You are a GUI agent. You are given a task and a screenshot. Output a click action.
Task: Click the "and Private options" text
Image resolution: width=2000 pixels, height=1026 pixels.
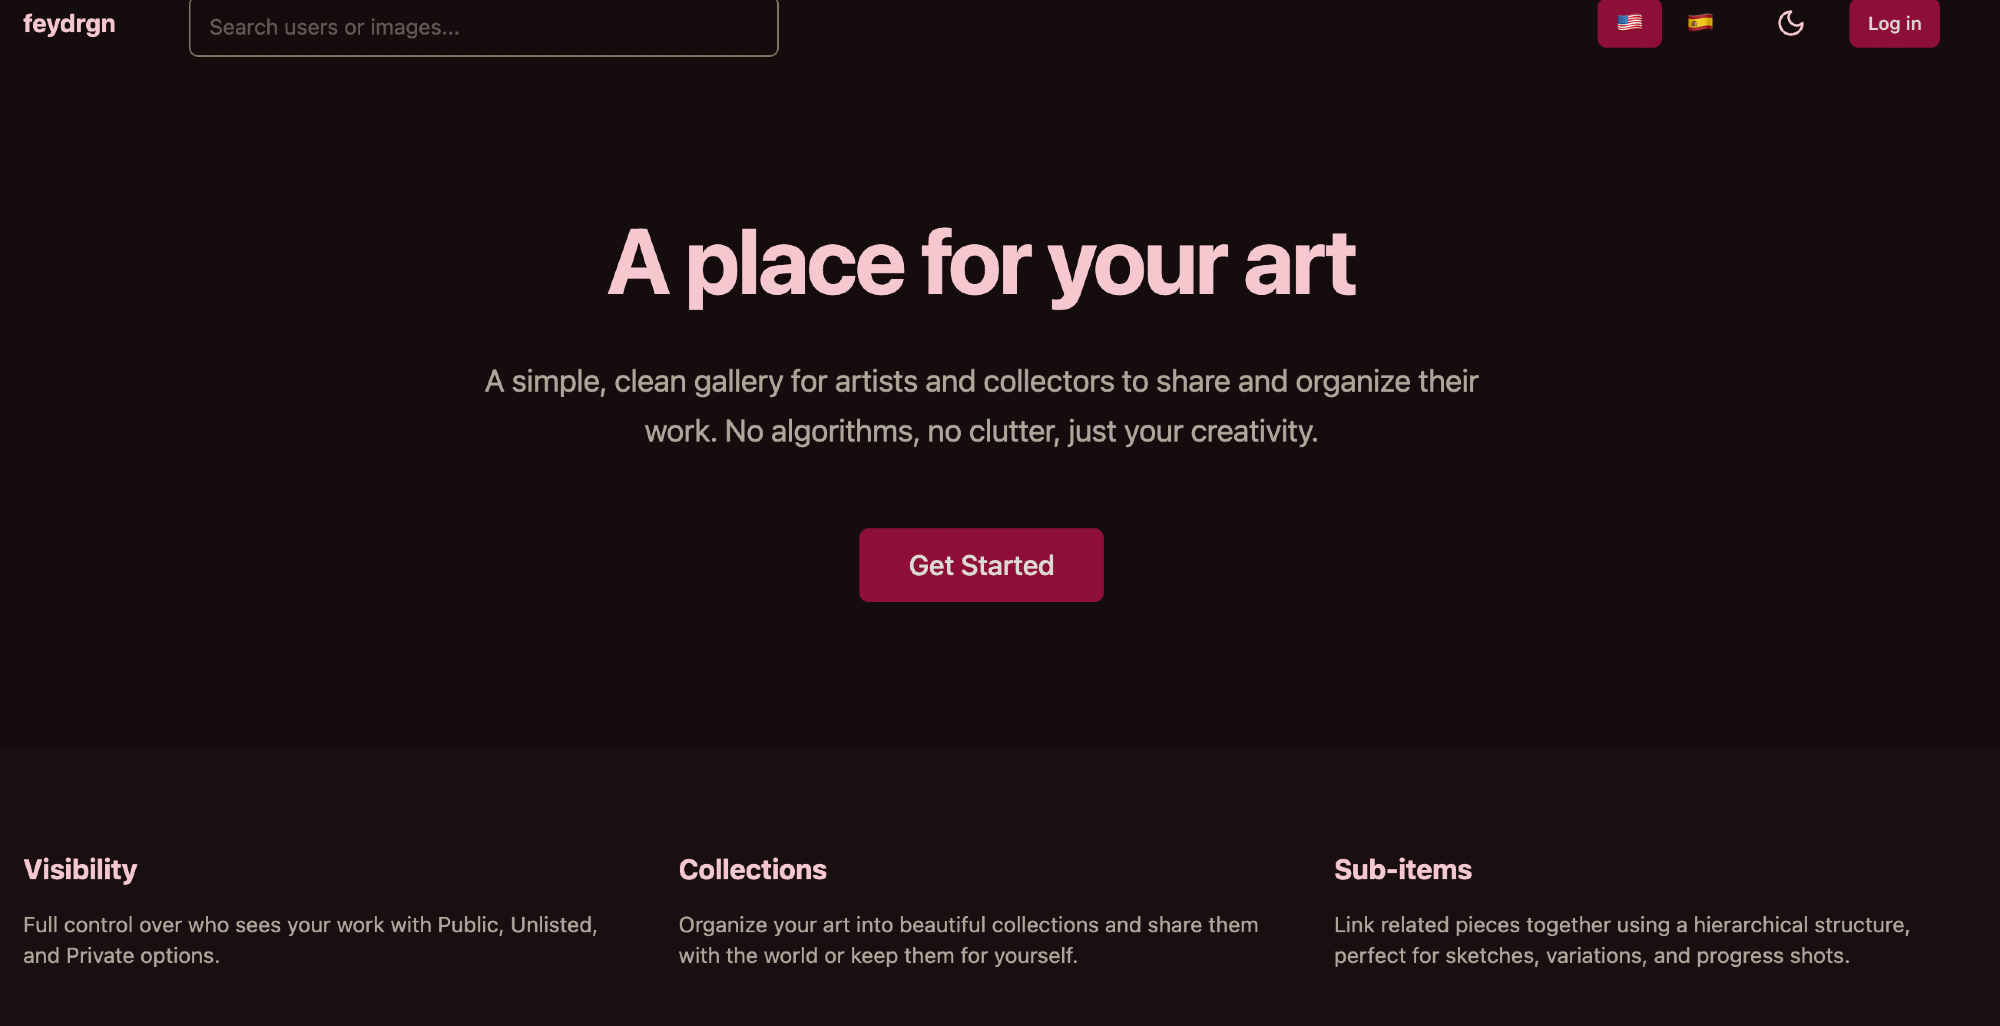coord(121,956)
